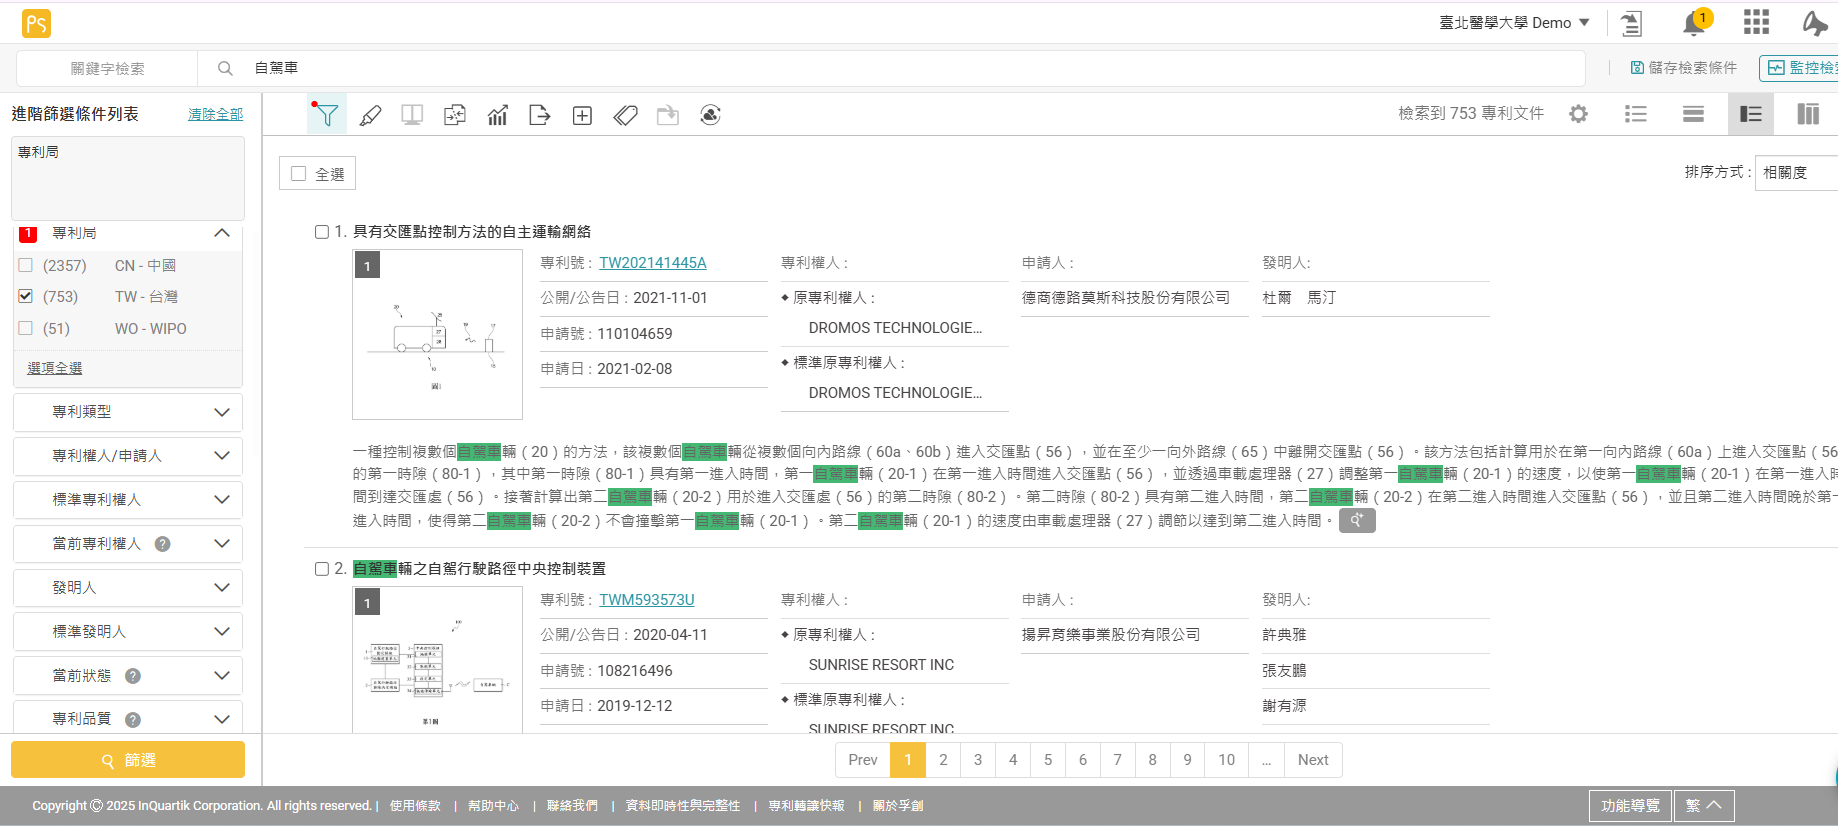Image resolution: width=1838 pixels, height=826 pixels.
Task: Select the highlighter tool icon
Action: click(x=370, y=115)
